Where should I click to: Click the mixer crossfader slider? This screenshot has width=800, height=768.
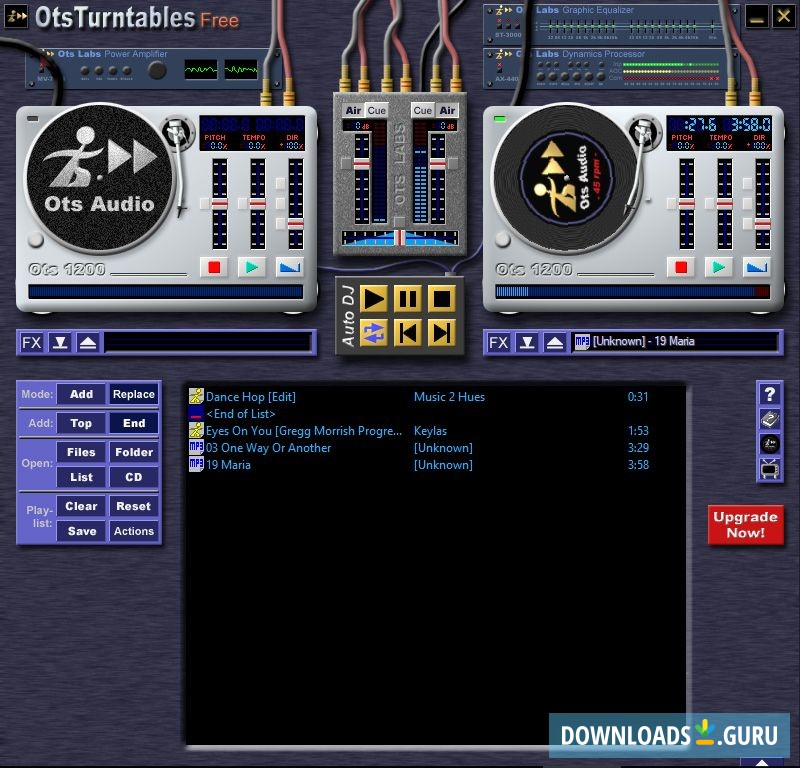(x=400, y=238)
